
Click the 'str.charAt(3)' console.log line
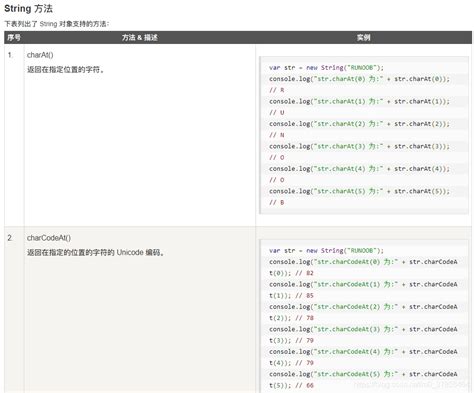click(x=359, y=146)
